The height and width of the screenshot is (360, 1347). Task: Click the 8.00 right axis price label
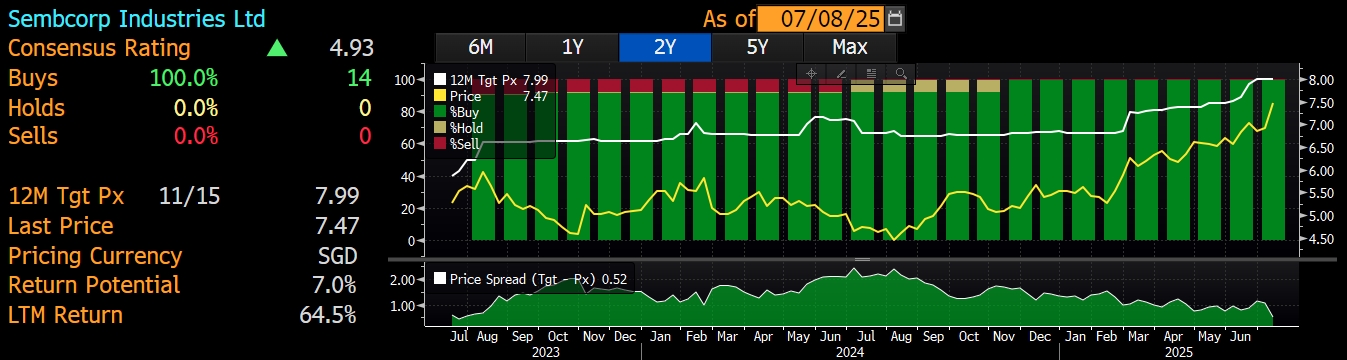tap(1321, 79)
